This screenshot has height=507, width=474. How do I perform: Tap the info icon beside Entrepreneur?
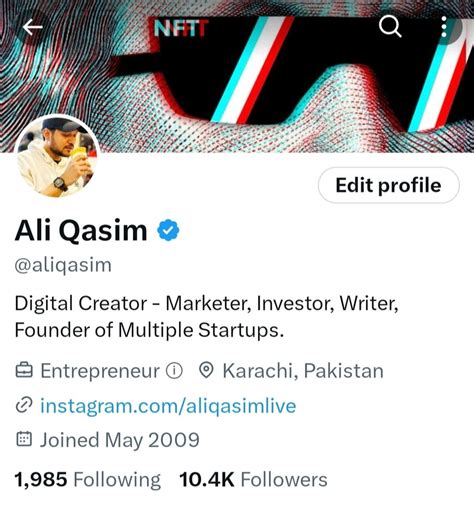point(174,371)
